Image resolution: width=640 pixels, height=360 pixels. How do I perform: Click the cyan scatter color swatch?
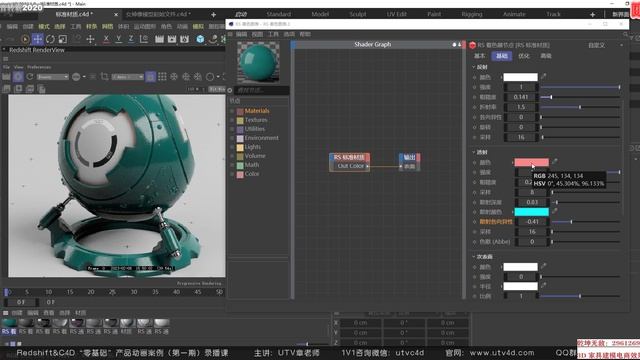(x=531, y=212)
